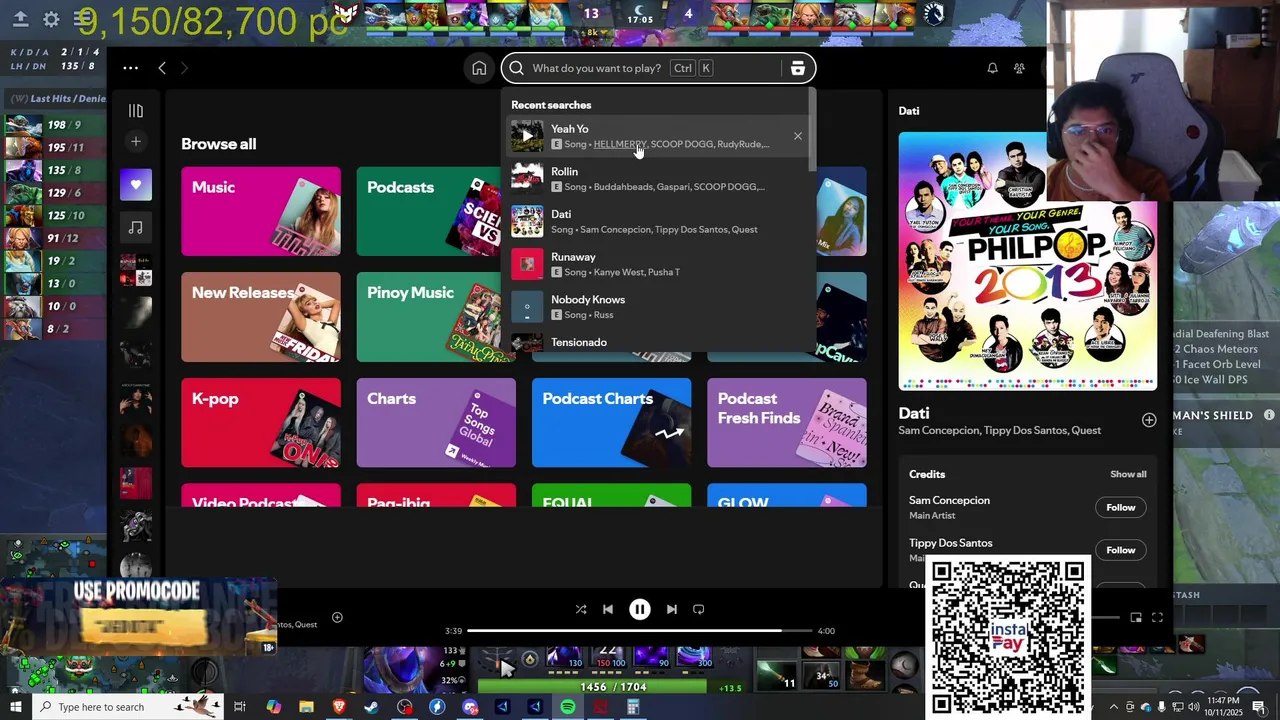Create a playlist with the plus icon
The image size is (1280, 720).
(136, 142)
